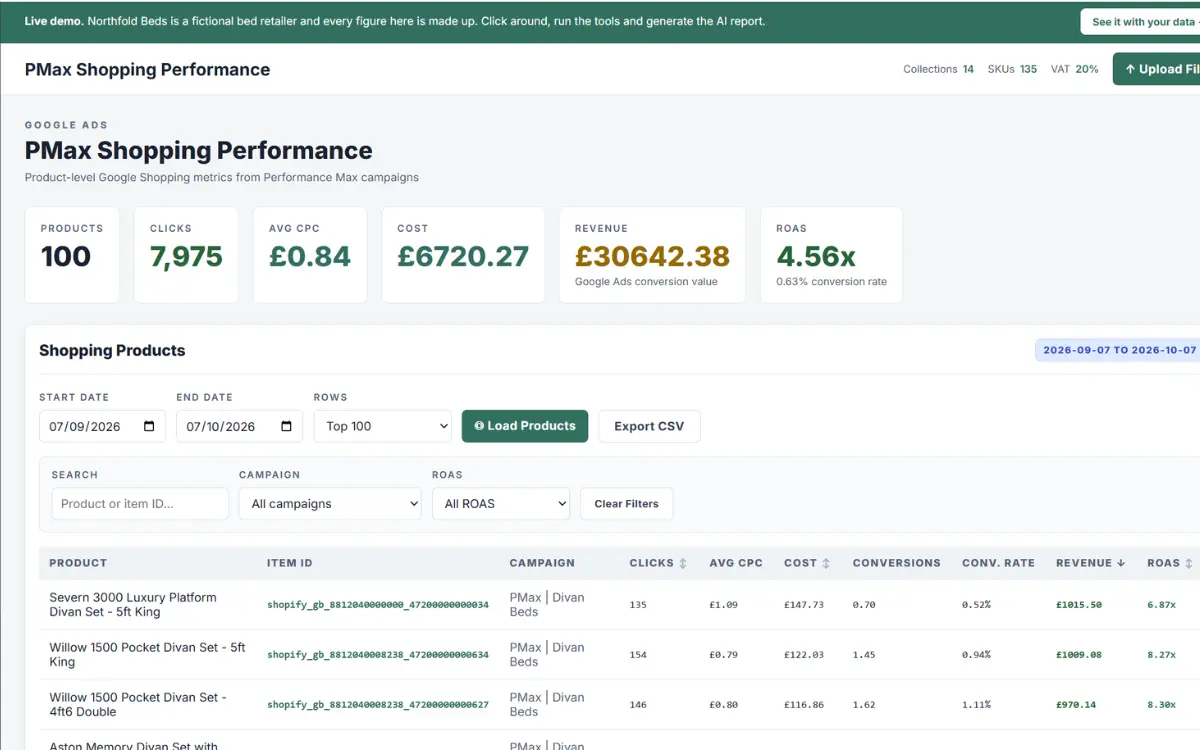The height and width of the screenshot is (750, 1200).
Task: Click the Cost £6720.27 stat card
Action: [x=463, y=255]
